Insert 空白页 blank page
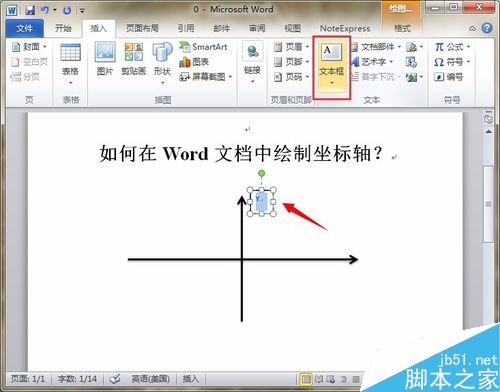 point(30,62)
